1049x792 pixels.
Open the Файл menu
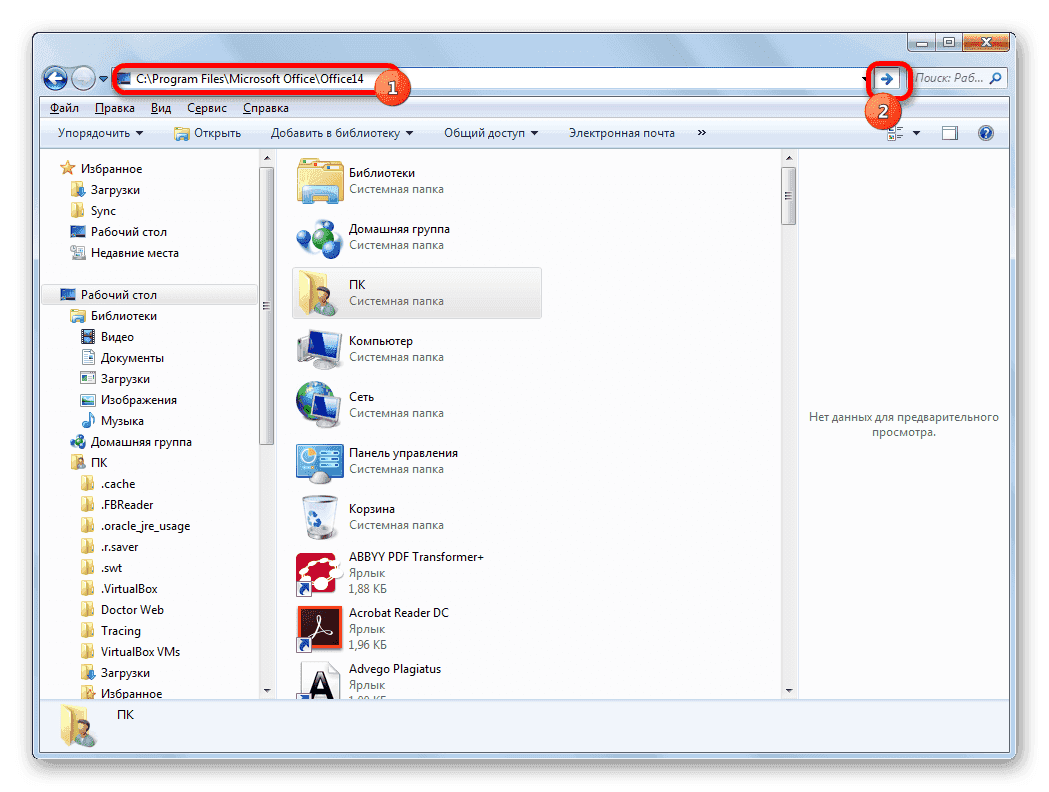tap(64, 108)
